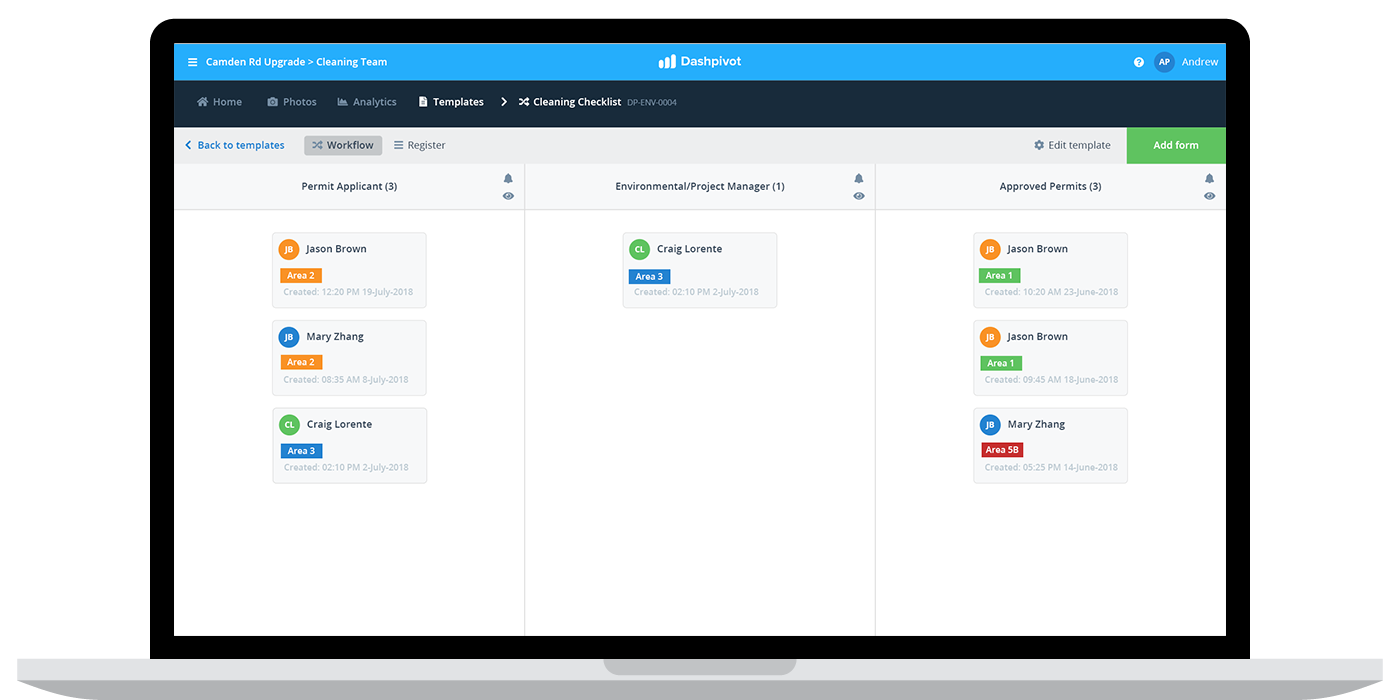Open Craig Lorente name in Permit Applicant column
Screen dimensions: 1400x700
pos(339,424)
